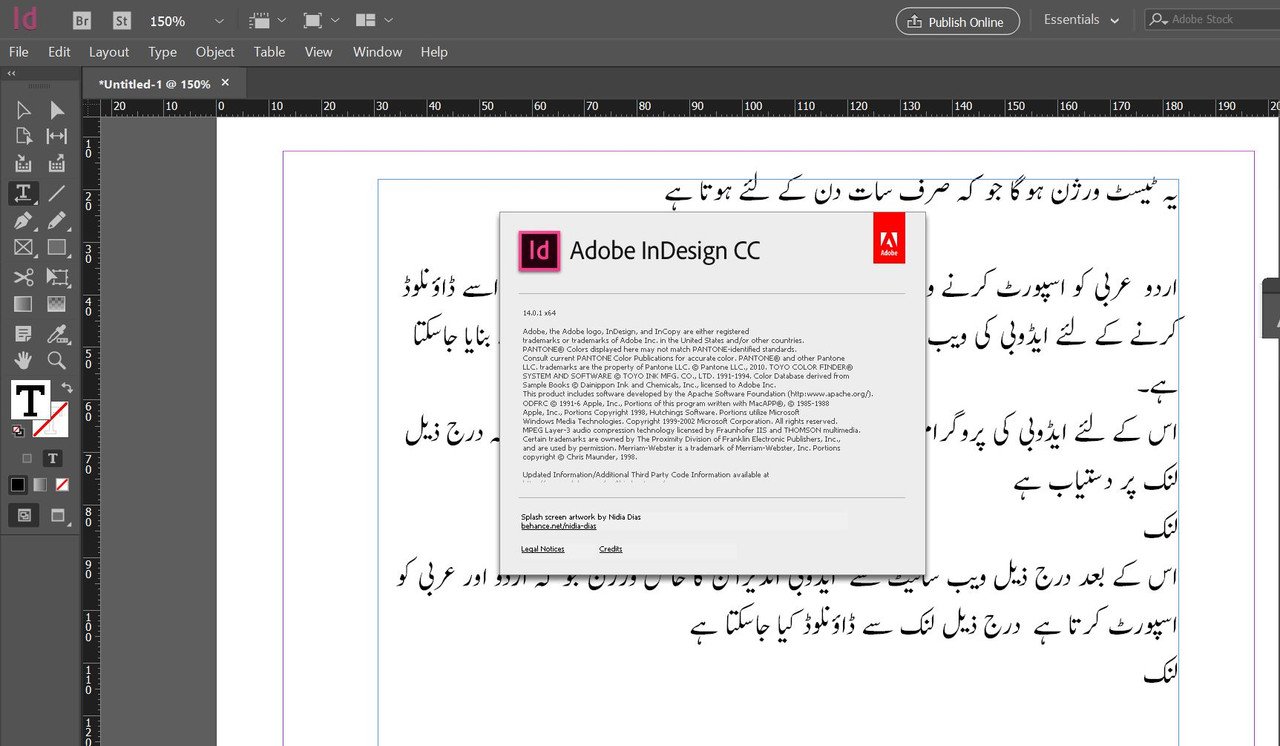Open Adobe Stock via St icon
1280x746 pixels.
121,20
